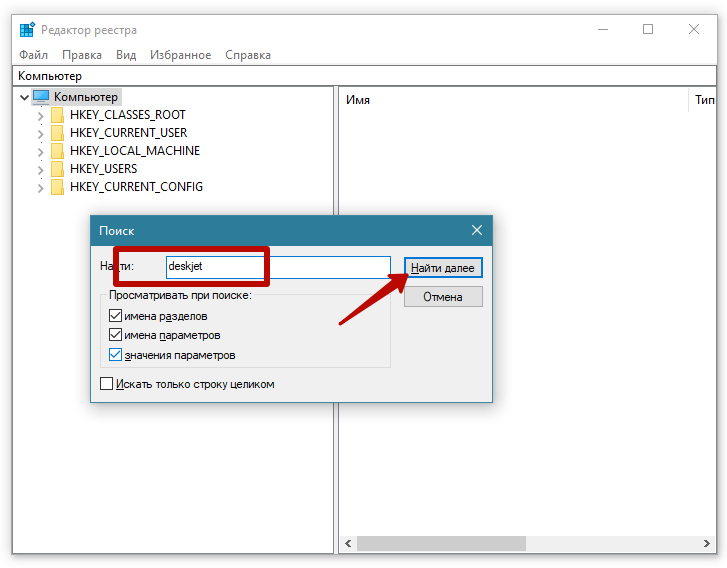Click the Компьютер computer icon in tree
This screenshot has width=727, height=568.
click(x=41, y=97)
